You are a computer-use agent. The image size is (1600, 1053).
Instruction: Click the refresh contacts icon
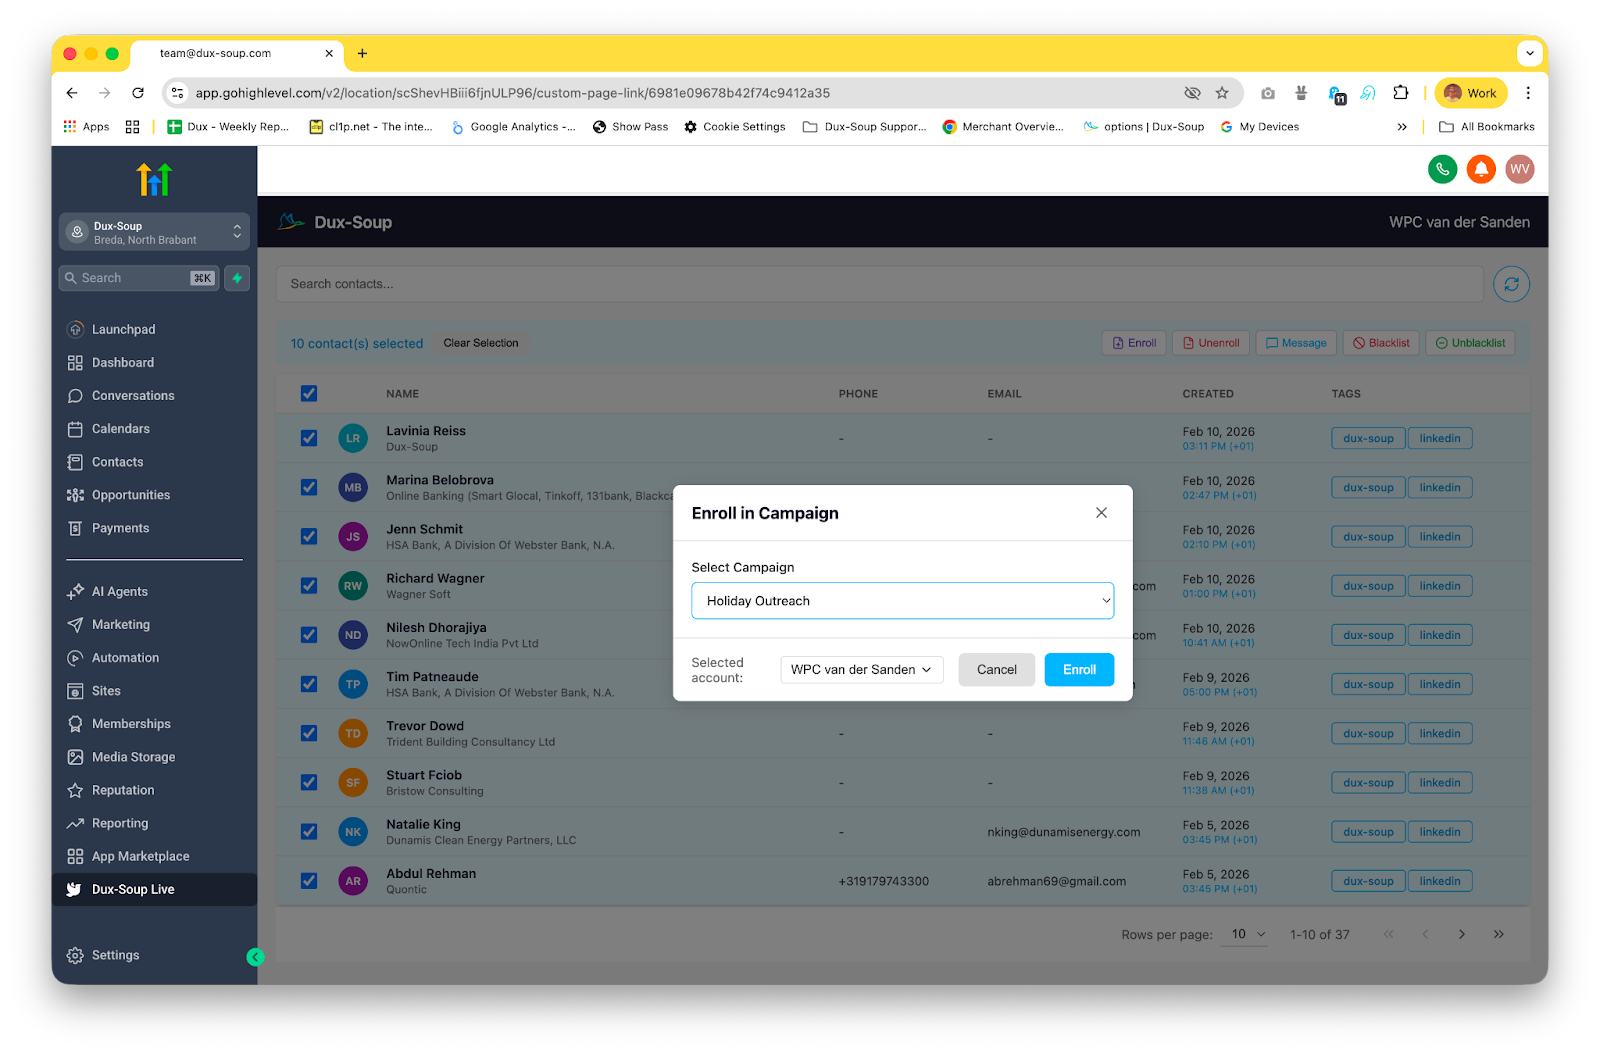[1511, 284]
